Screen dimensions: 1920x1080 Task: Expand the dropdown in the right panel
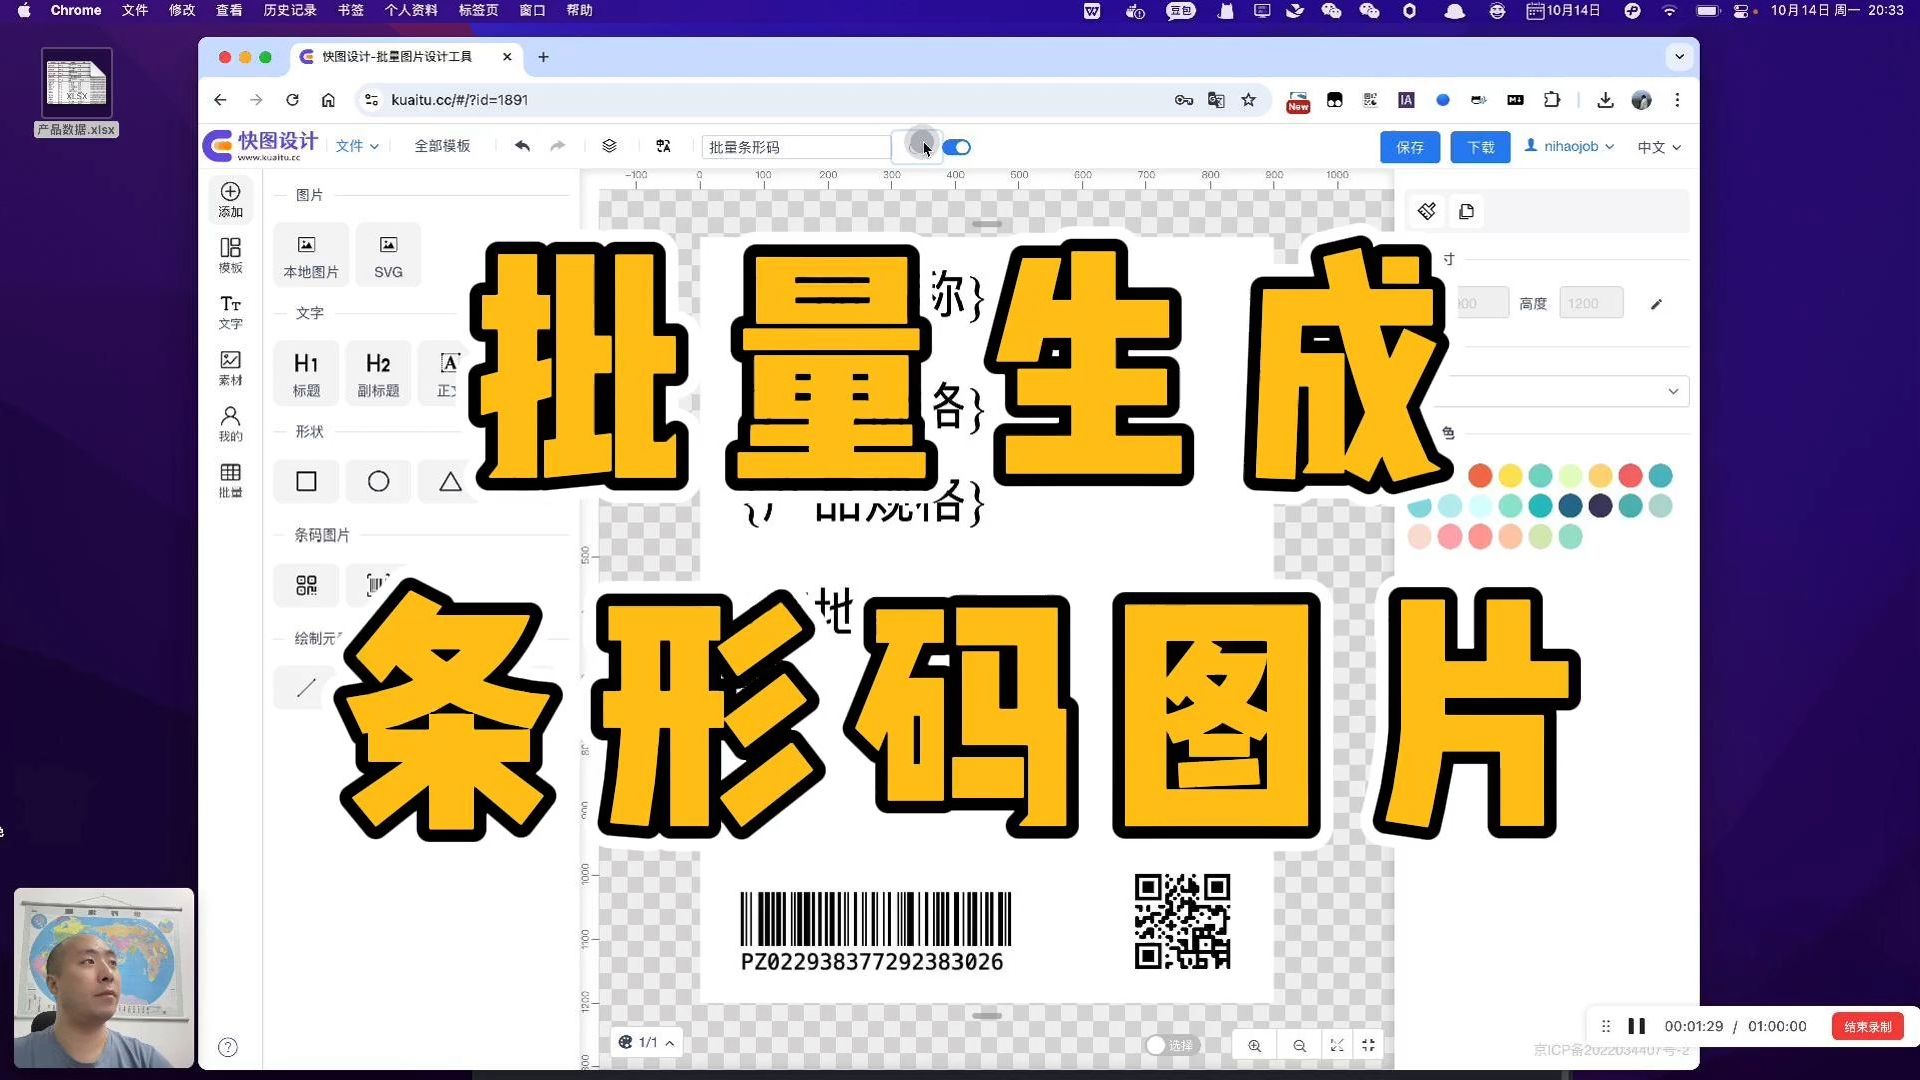coord(1671,391)
